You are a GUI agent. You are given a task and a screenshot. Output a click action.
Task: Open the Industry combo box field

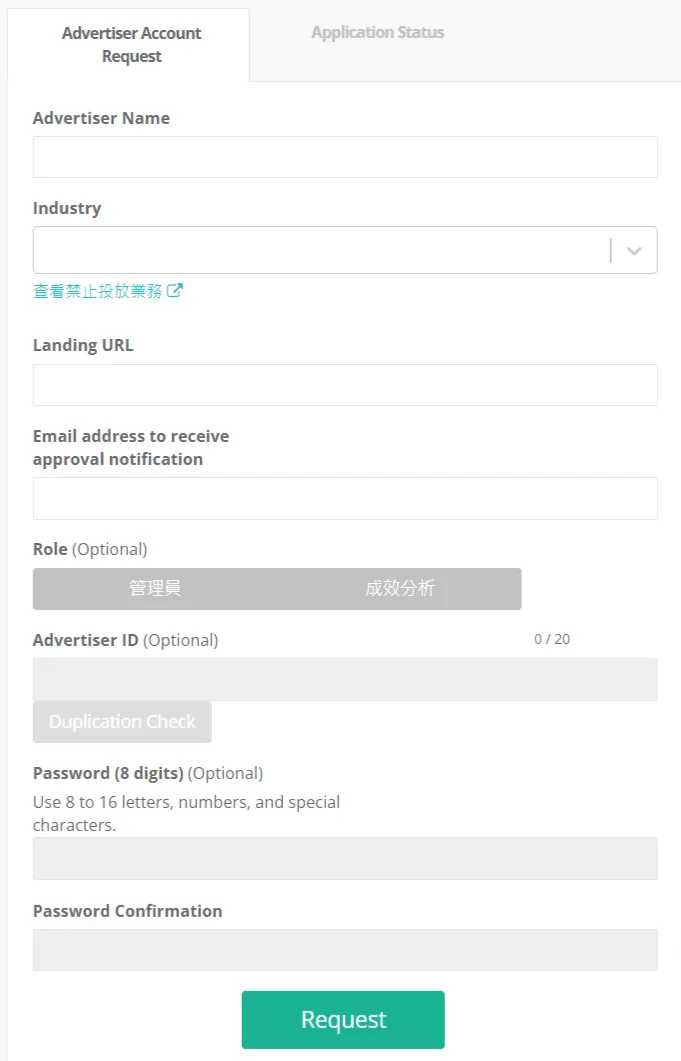tap(320, 250)
